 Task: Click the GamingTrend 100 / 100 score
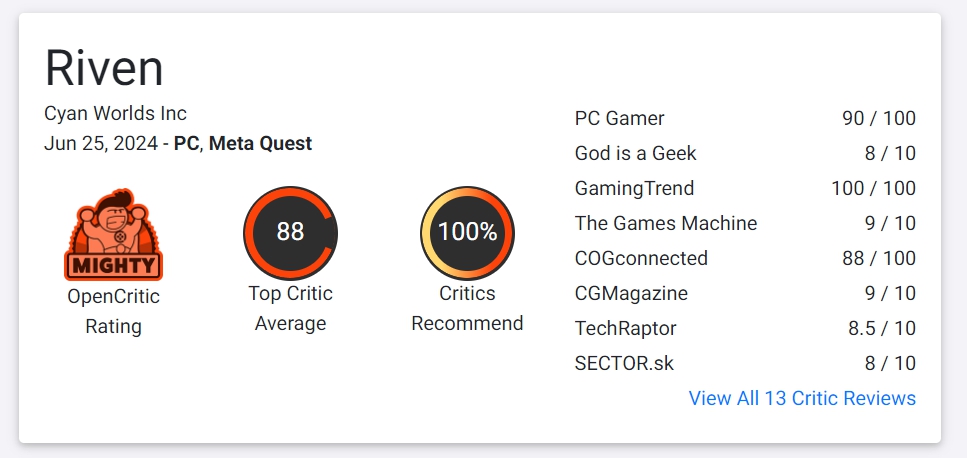pyautogui.click(x=873, y=188)
